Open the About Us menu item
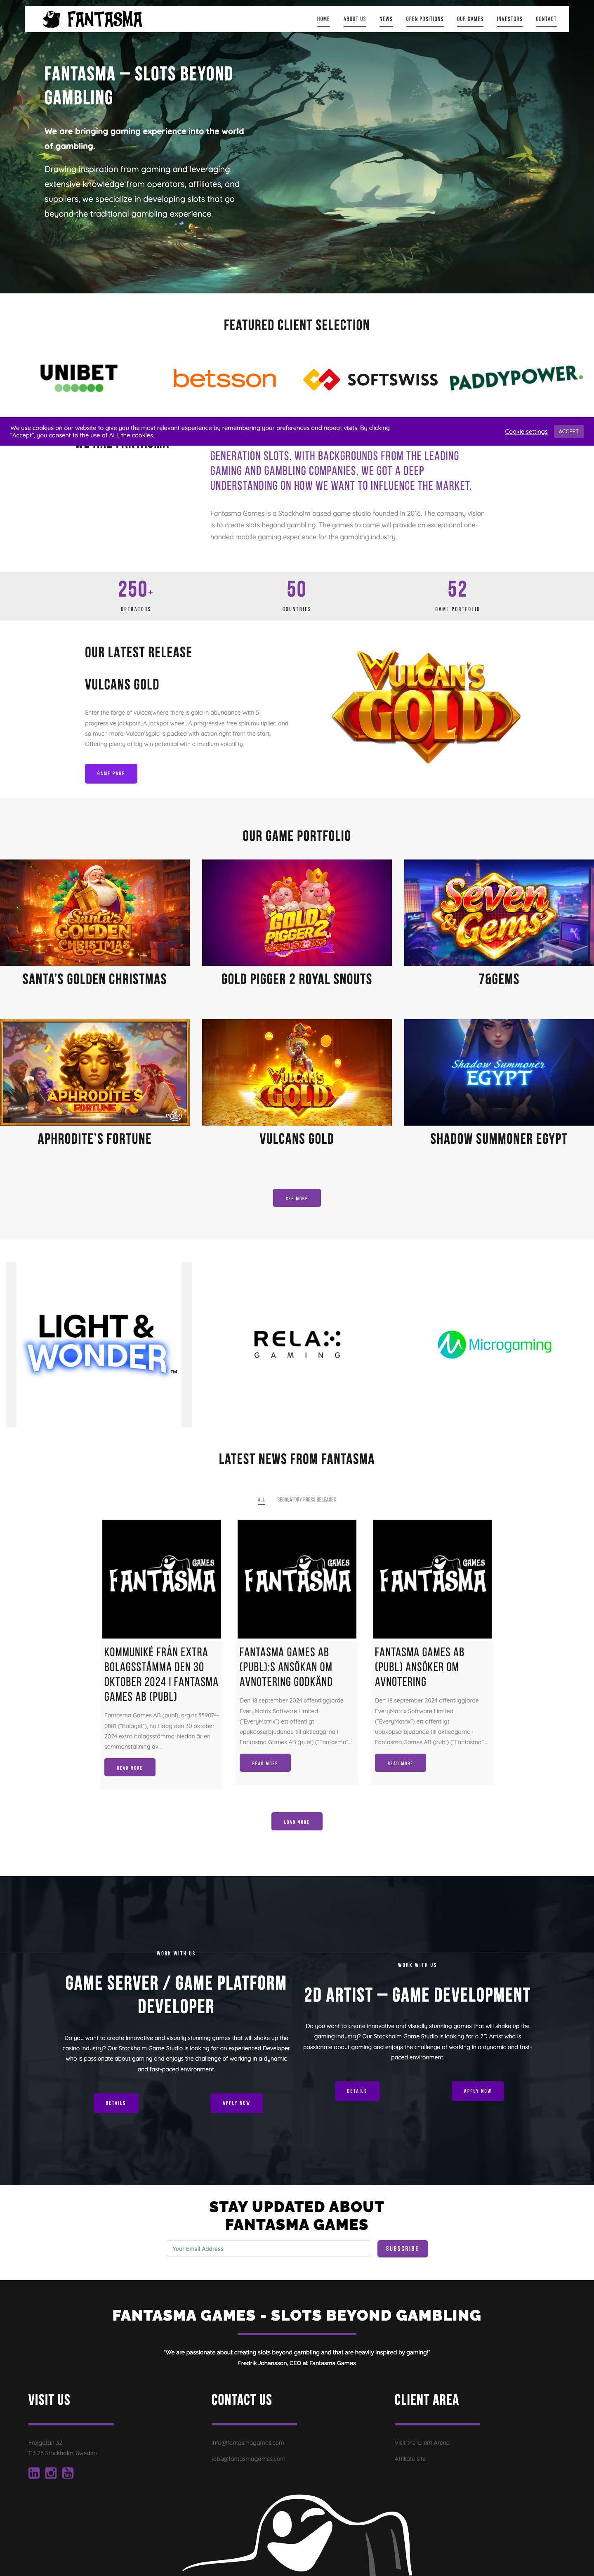The height and width of the screenshot is (2576, 594). (x=355, y=19)
